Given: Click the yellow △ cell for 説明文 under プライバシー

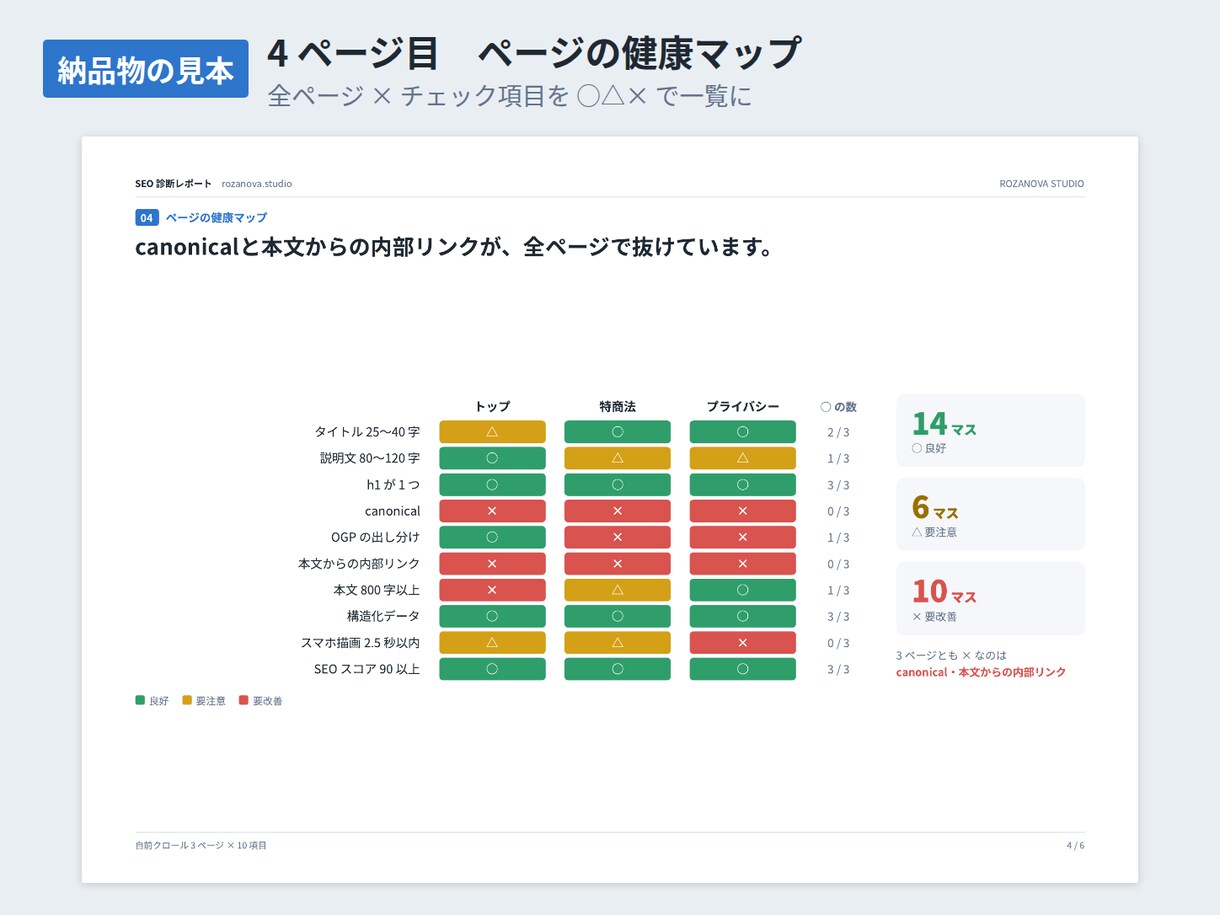Looking at the screenshot, I should click(x=742, y=458).
